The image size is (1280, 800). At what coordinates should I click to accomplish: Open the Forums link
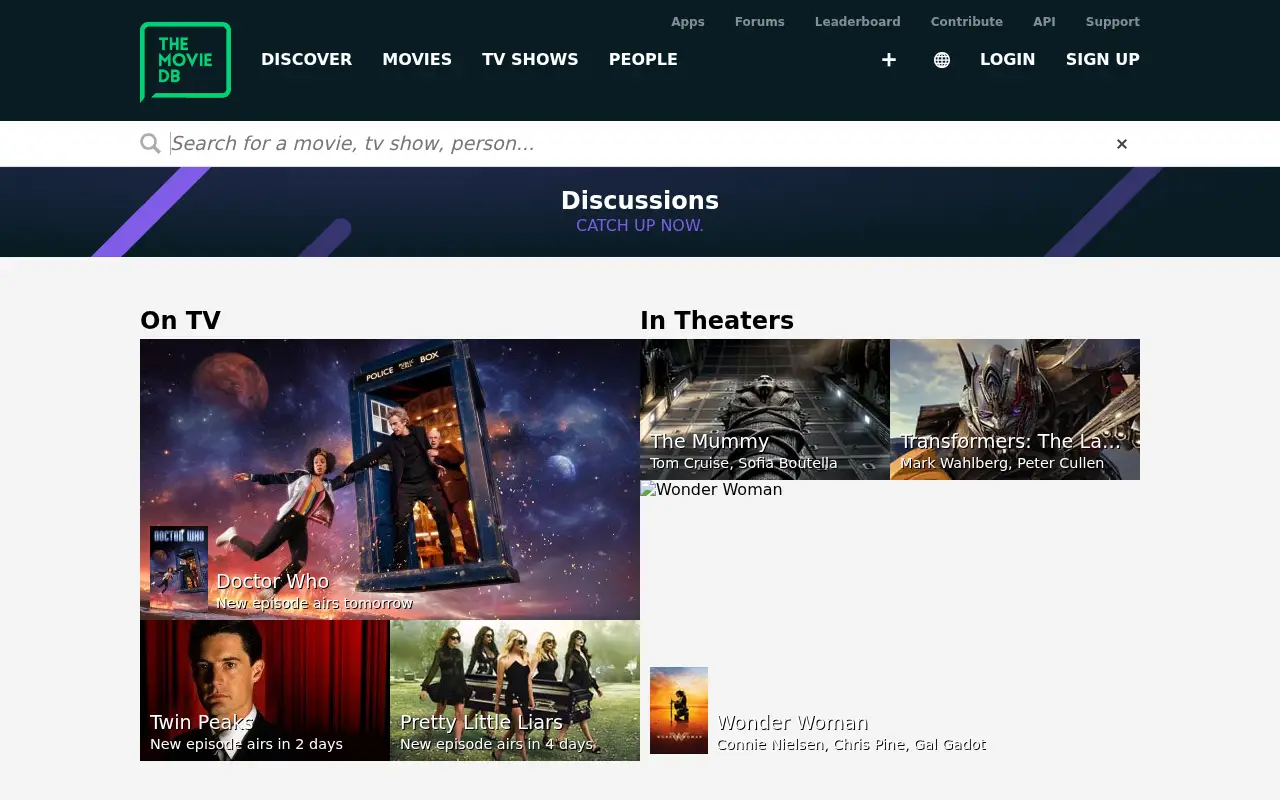click(x=760, y=22)
